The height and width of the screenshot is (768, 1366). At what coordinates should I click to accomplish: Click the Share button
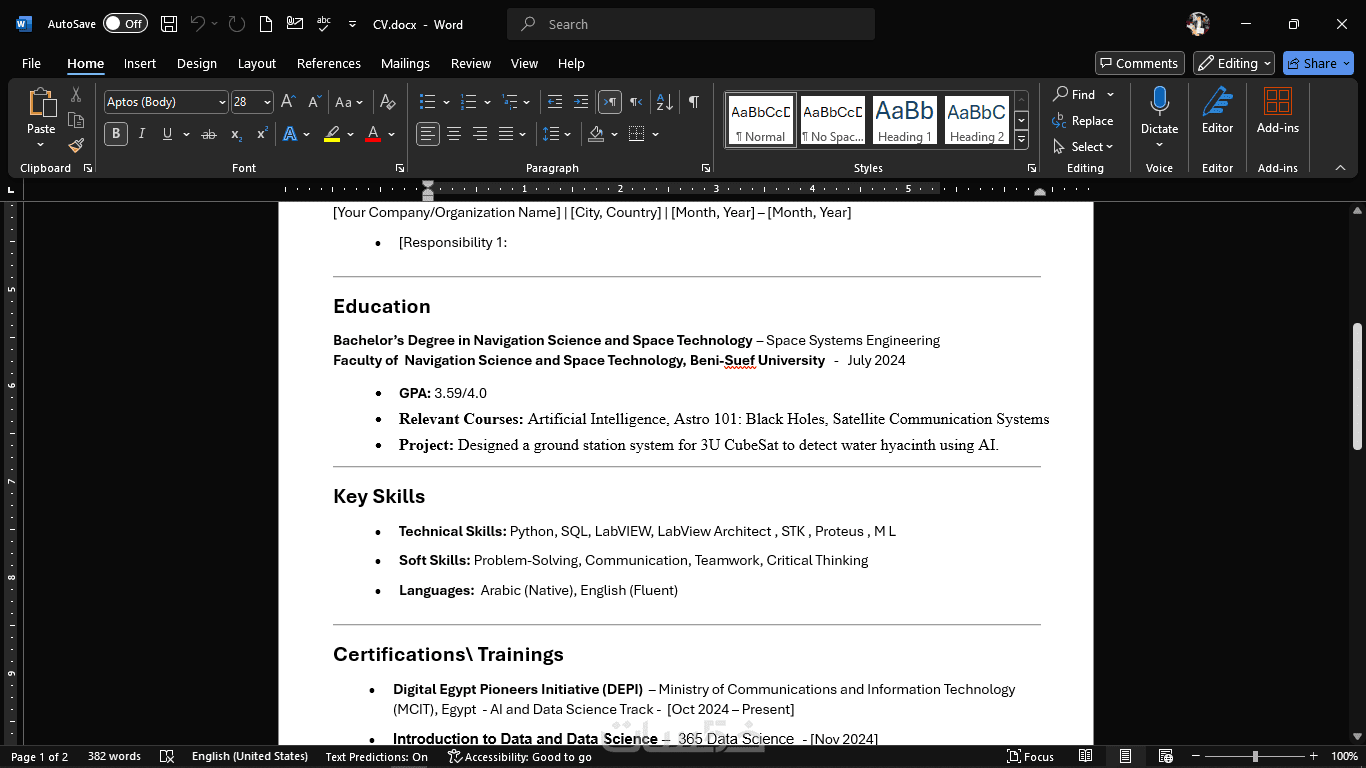[1318, 63]
